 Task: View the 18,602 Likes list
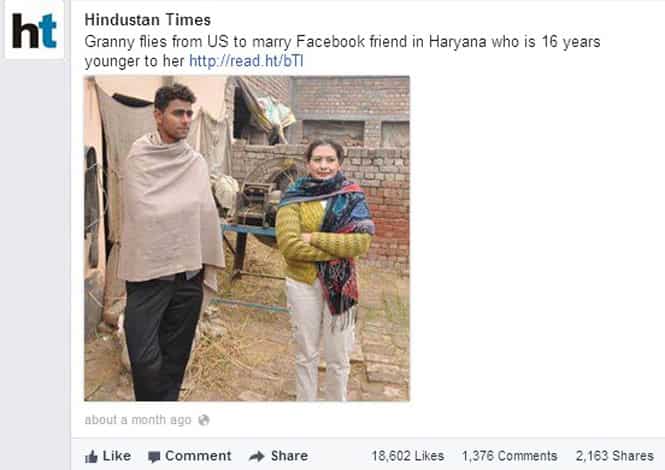408,456
